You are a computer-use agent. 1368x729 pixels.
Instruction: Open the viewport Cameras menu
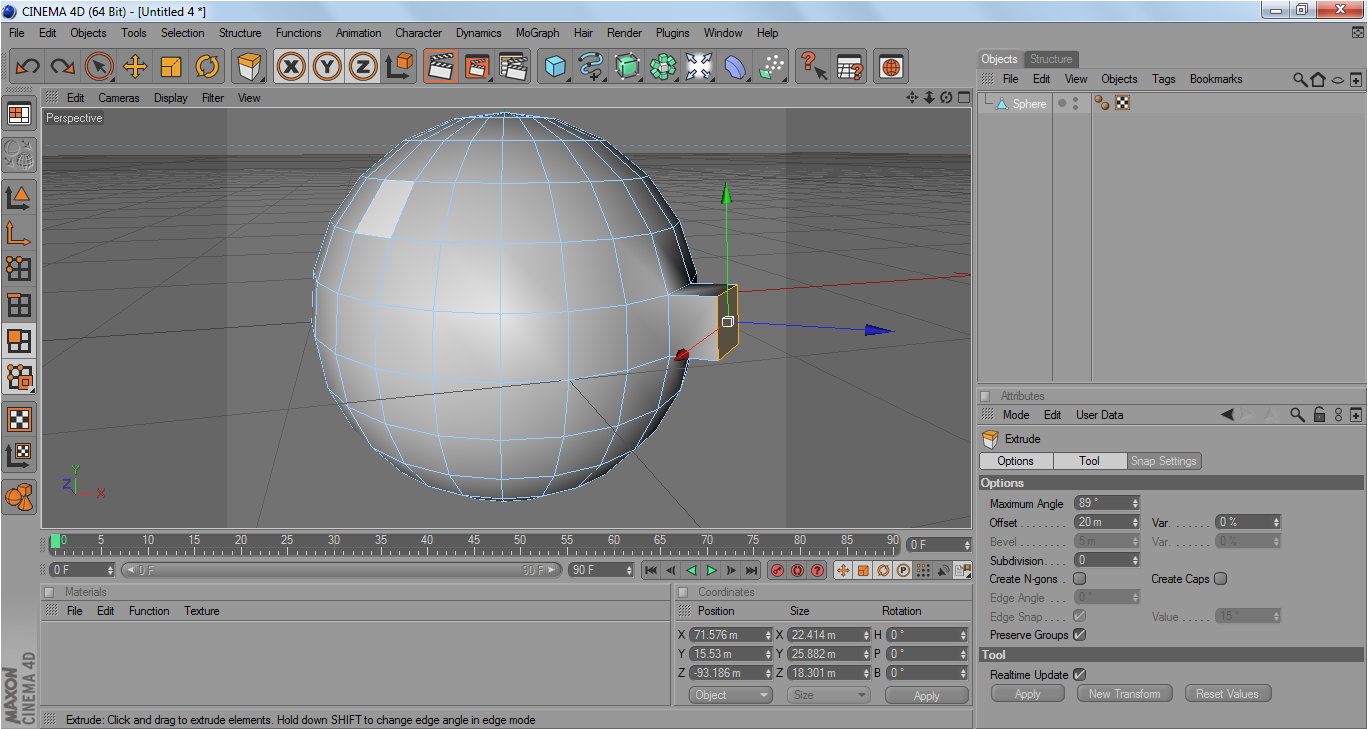119,98
